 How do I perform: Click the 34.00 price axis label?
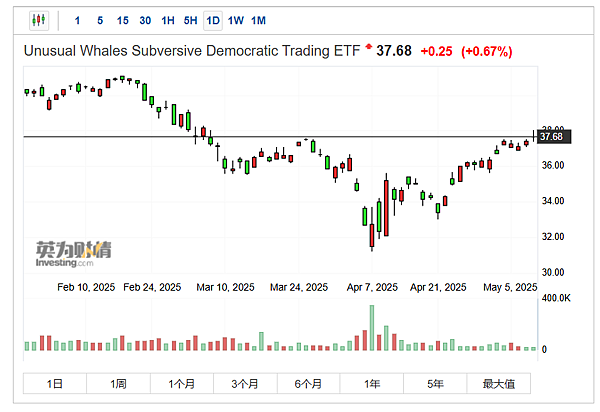pos(553,201)
